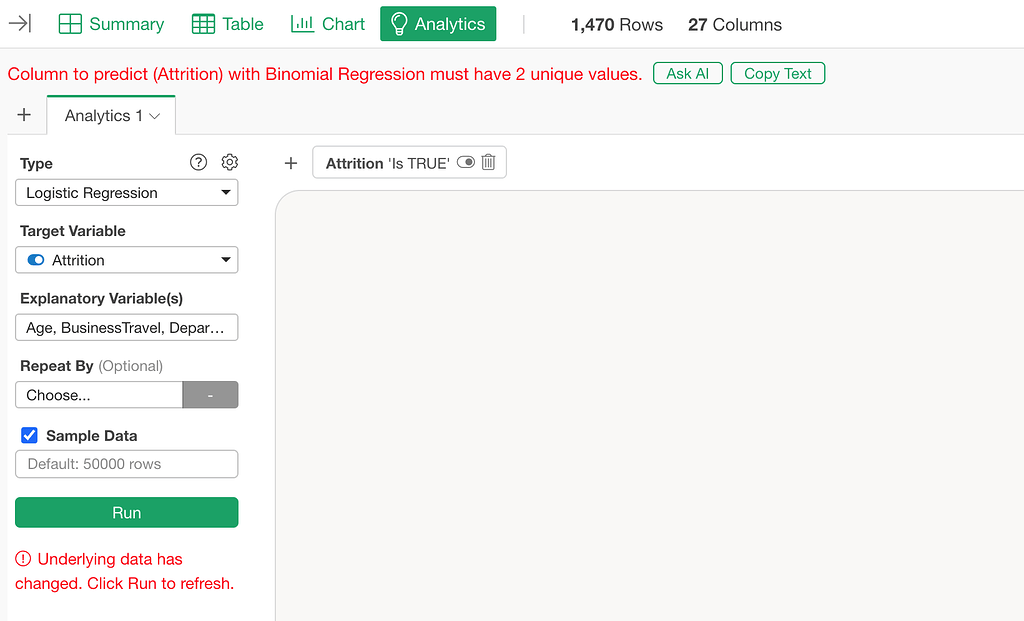
Task: Open the Summary view
Action: [111, 24]
